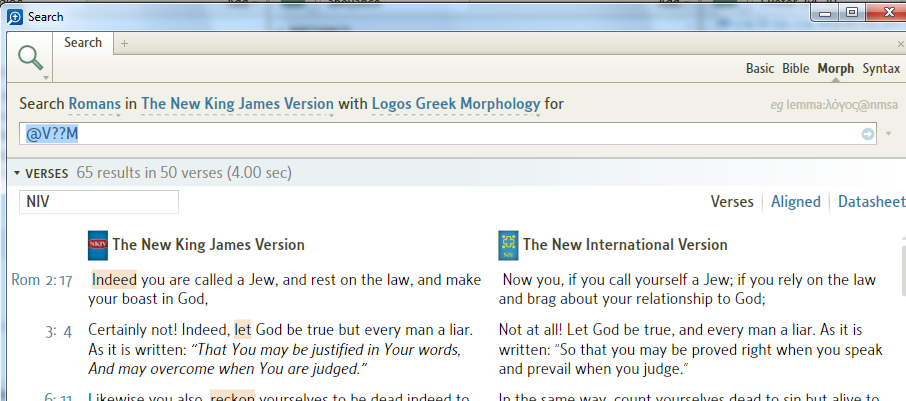Switch to Syntax search type
Viewport: 906px width, 401px height.
tap(881, 69)
